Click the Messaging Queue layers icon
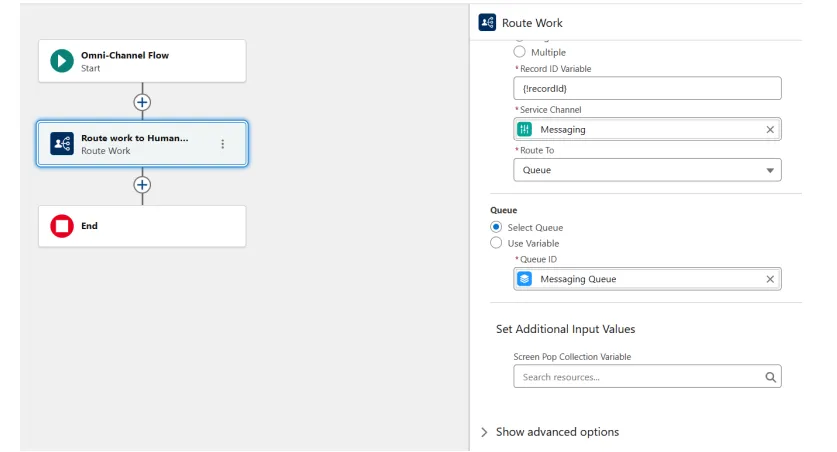Image resolution: width=837 pixels, height=452 pixels. tap(525, 279)
